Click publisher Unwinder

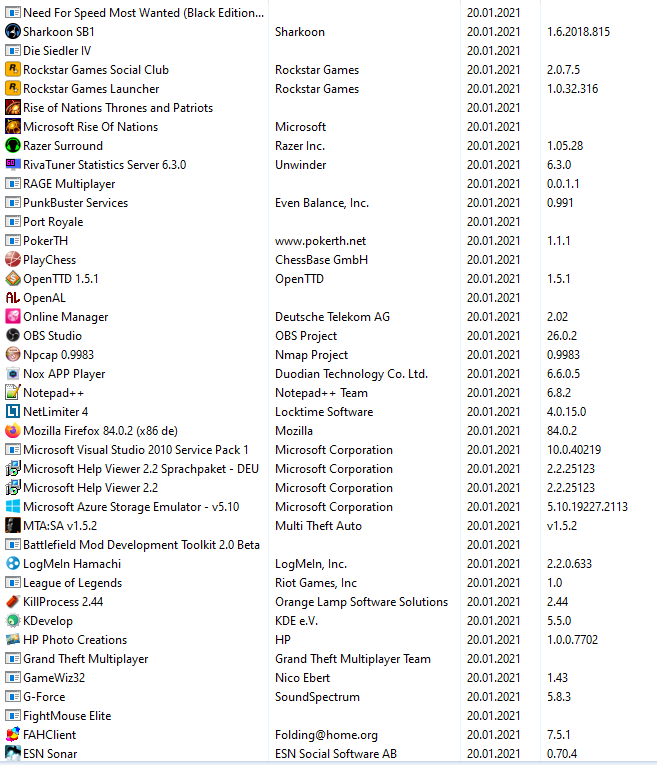[x=300, y=165]
